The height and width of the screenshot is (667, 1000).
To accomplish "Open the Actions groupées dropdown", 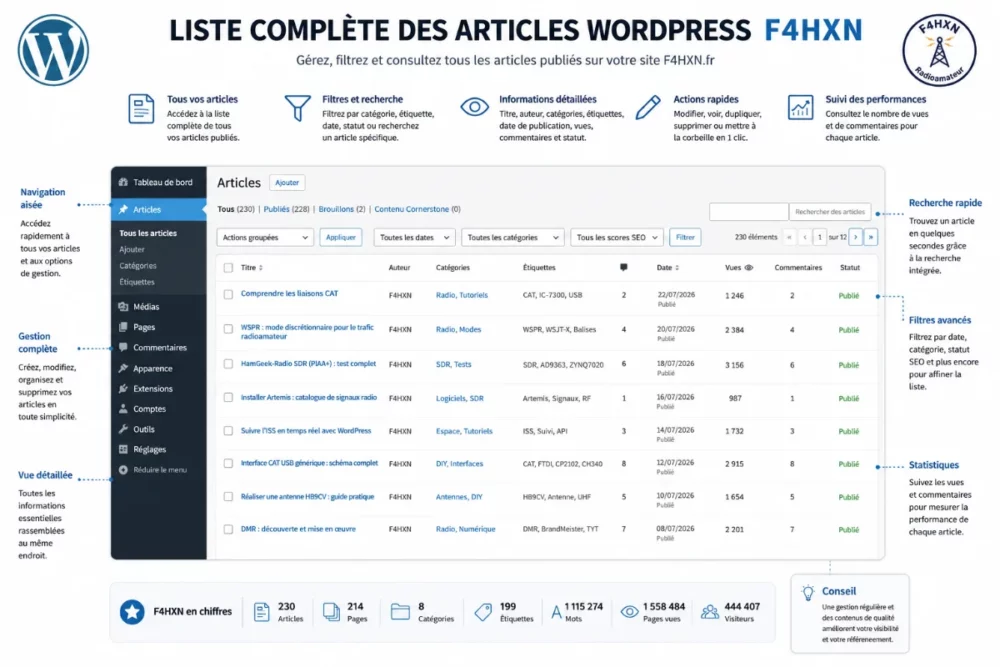I will [x=265, y=237].
